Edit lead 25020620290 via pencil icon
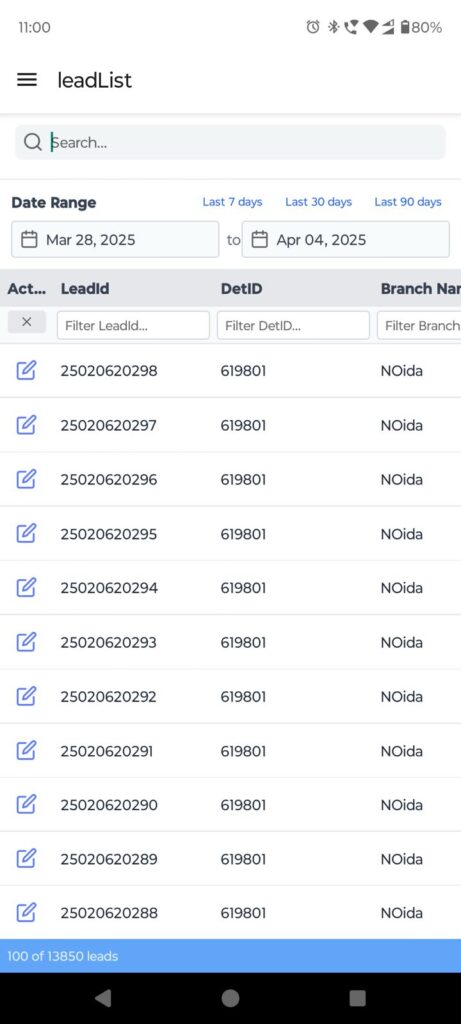Viewport: 461px width, 1024px height. 26,804
